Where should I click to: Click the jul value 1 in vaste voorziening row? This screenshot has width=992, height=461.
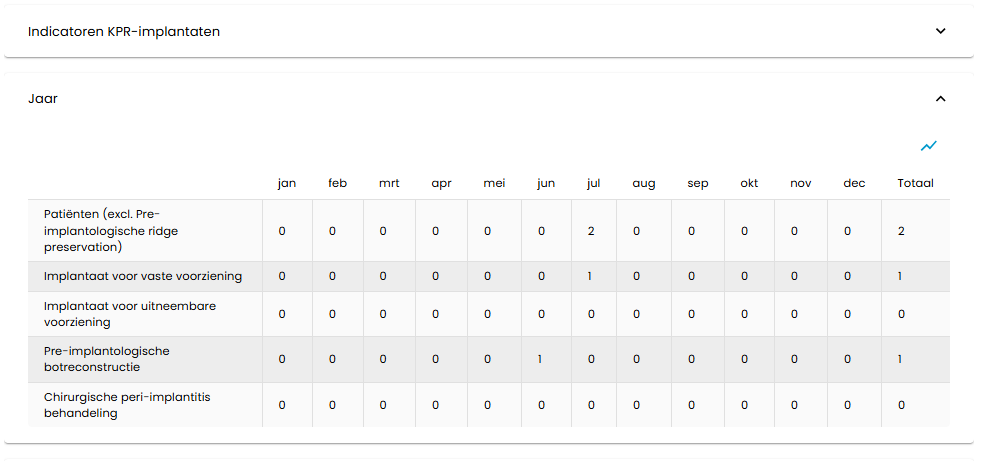(590, 276)
